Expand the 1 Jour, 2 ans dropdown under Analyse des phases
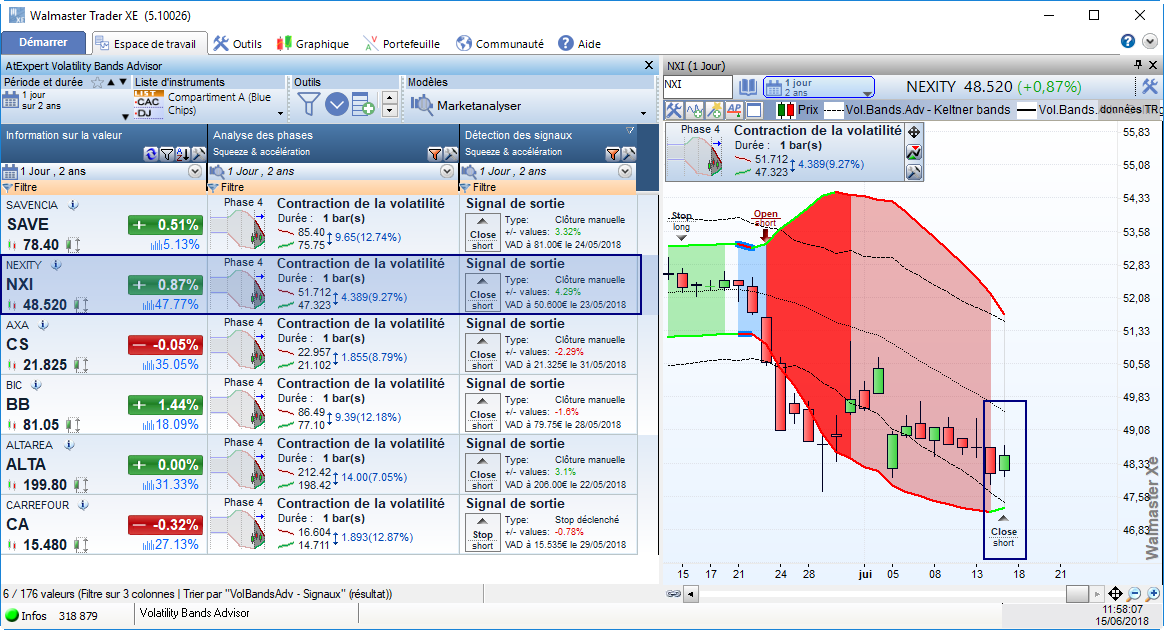The image size is (1164, 630). (x=447, y=171)
